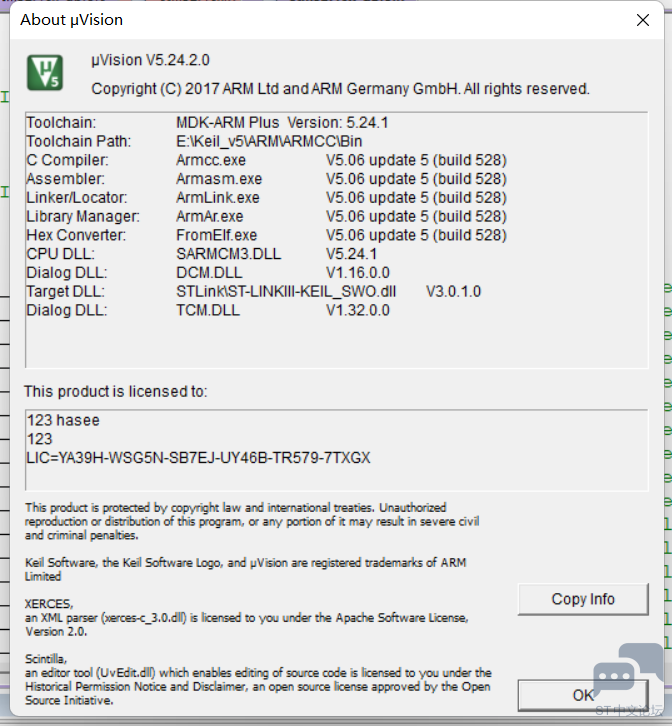Click the copyright 2017 ARM Ltd line
The height and width of the screenshot is (726, 672).
point(340,88)
